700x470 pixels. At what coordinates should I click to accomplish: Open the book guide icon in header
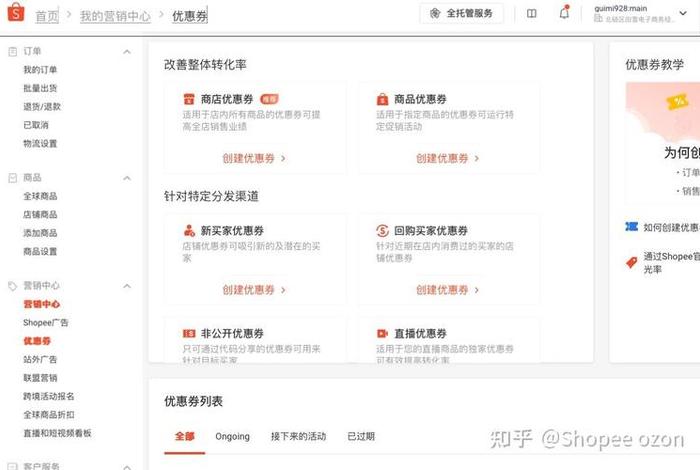click(531, 14)
